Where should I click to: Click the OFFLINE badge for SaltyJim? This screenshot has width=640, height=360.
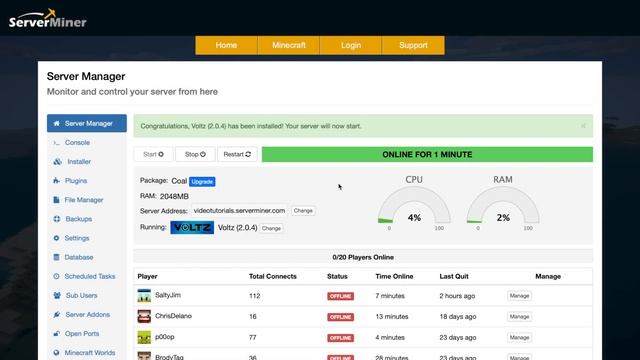coord(340,296)
